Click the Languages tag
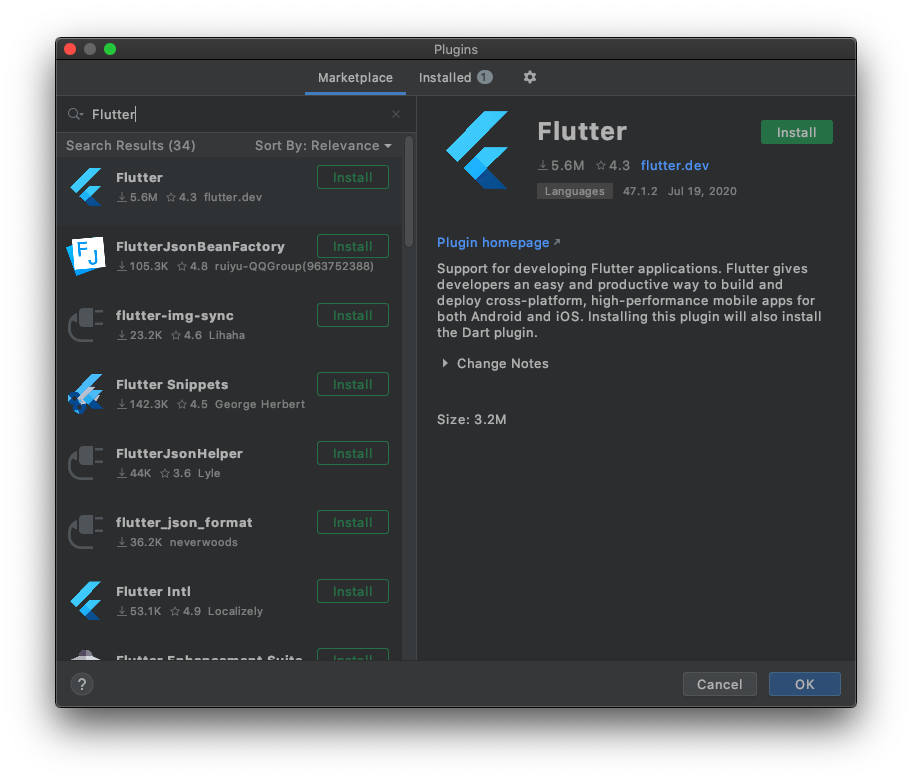The height and width of the screenshot is (781, 912). point(575,191)
